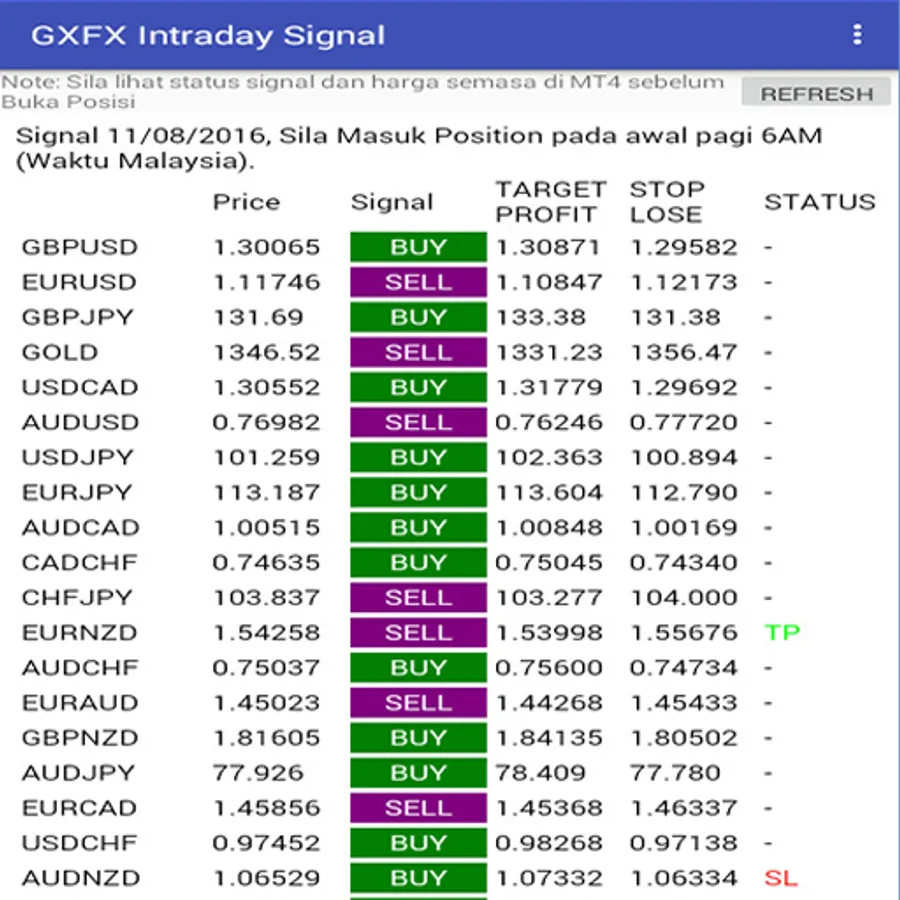The height and width of the screenshot is (900, 900).
Task: Select the EURAUD pair name
Action: [80, 703]
